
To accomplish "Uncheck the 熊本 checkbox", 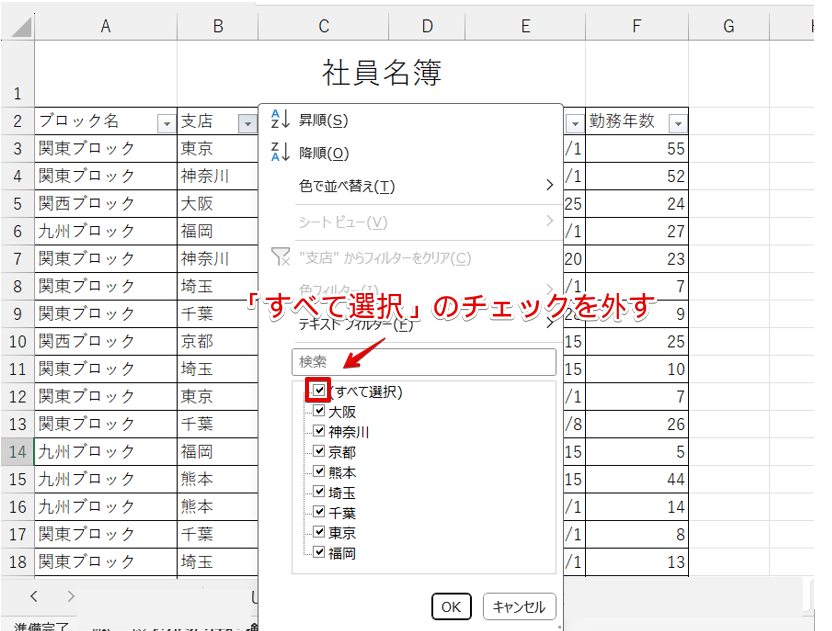I will [319, 471].
